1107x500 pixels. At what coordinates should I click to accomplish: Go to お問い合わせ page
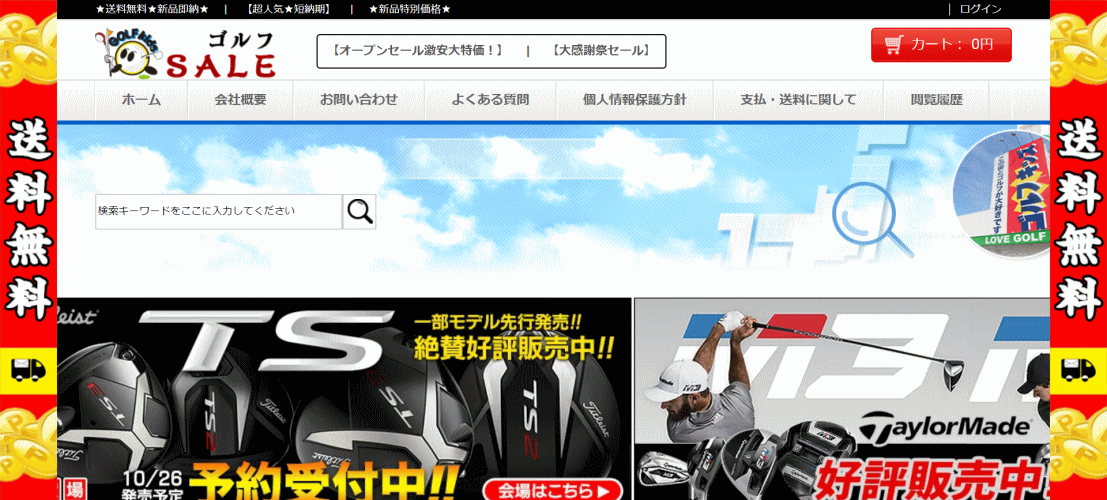[358, 100]
